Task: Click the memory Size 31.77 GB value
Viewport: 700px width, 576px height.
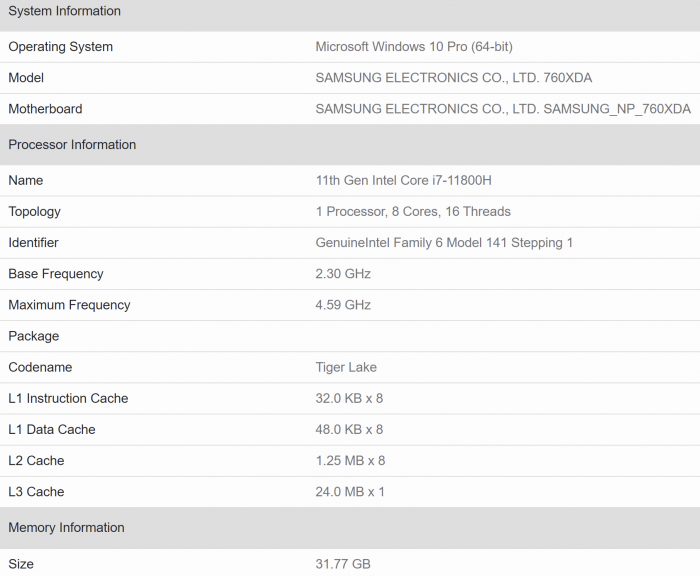Action: click(x=343, y=564)
